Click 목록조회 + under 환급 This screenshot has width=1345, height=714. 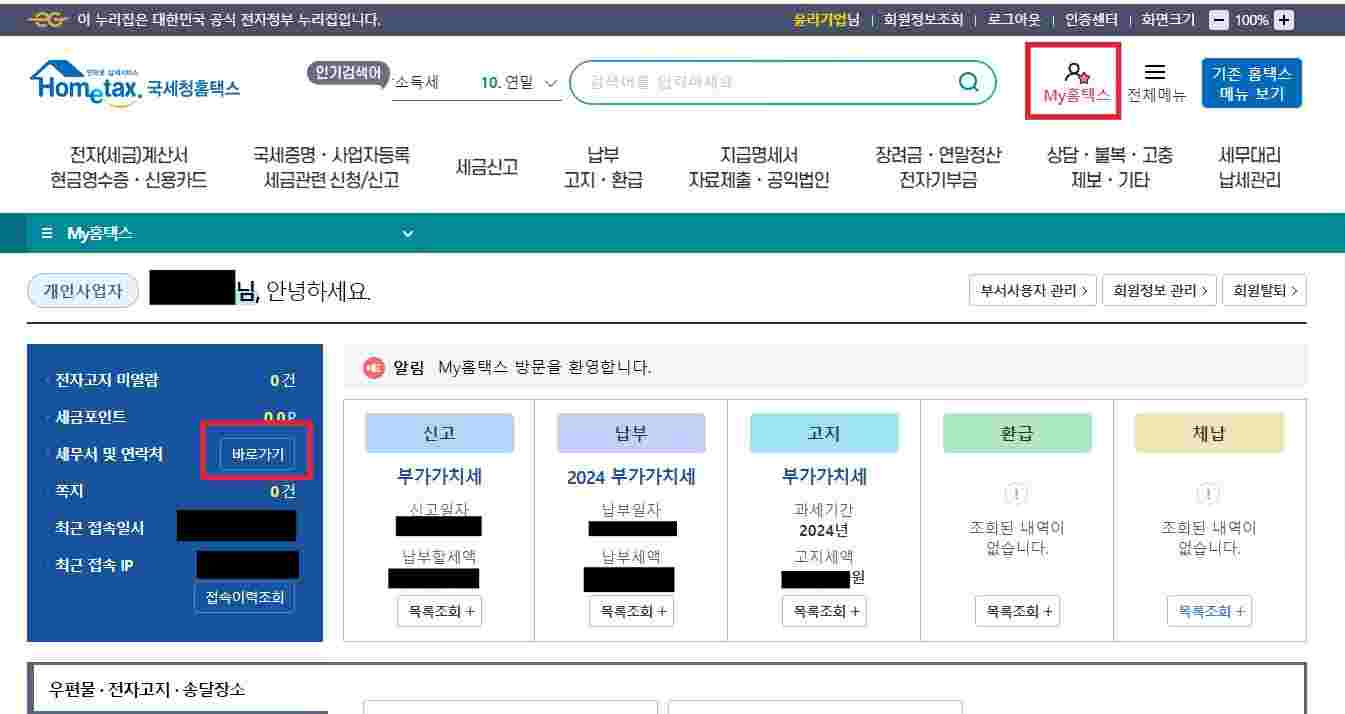pyautogui.click(x=1017, y=611)
